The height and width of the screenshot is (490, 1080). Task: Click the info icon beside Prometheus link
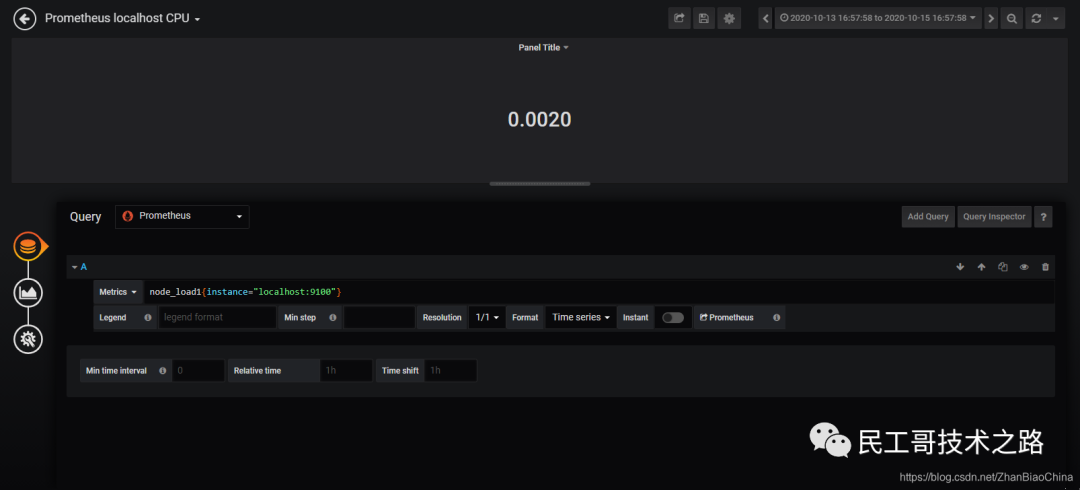coord(776,318)
